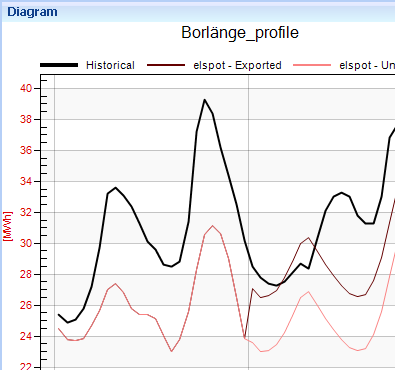The image size is (395, 370).
Task: Click the [MWh] axis unit label
Action: click(x=7, y=226)
